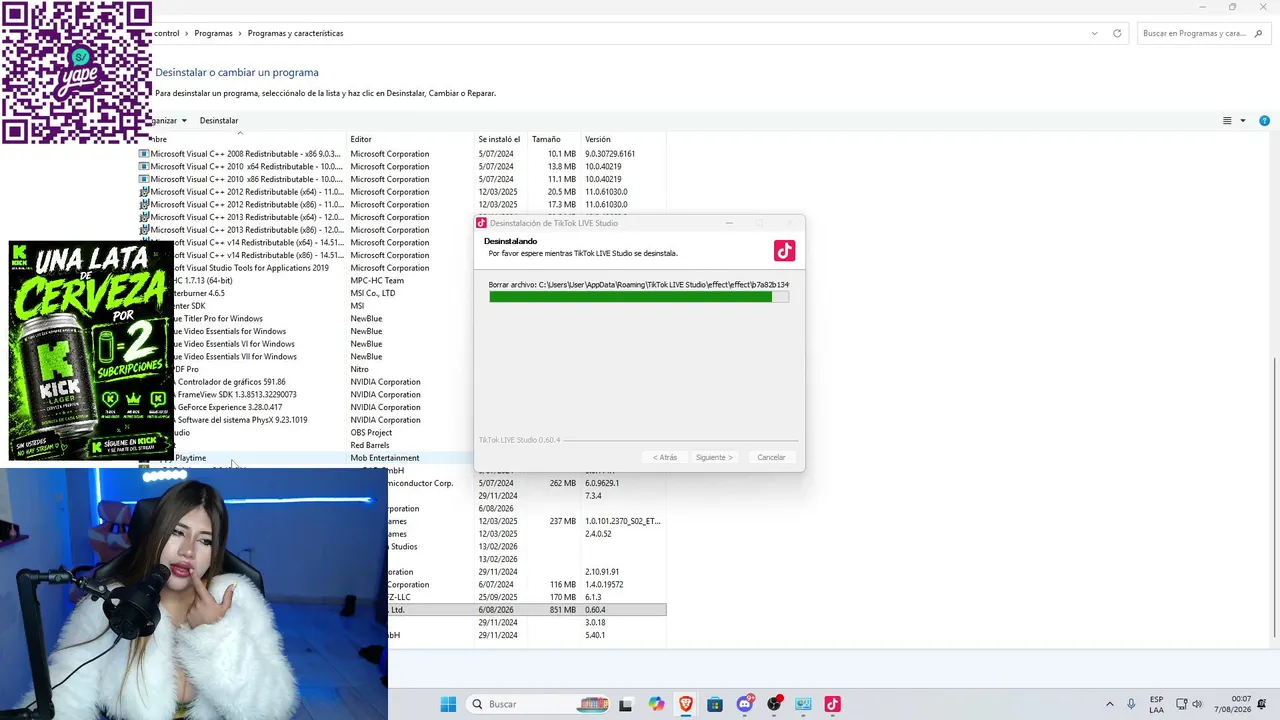This screenshot has height=720, width=1280.
Task: Click the Nitro editor cell
Action: [x=359, y=369]
